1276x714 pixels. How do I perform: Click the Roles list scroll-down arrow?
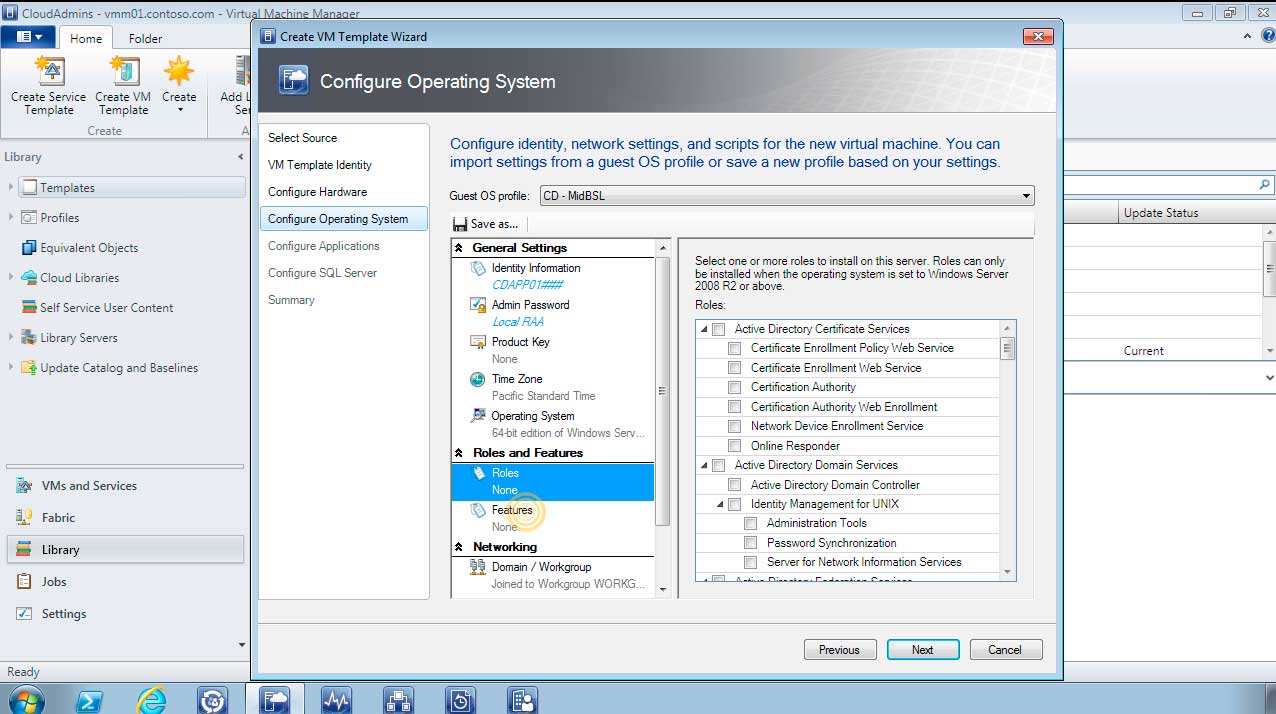(1008, 573)
